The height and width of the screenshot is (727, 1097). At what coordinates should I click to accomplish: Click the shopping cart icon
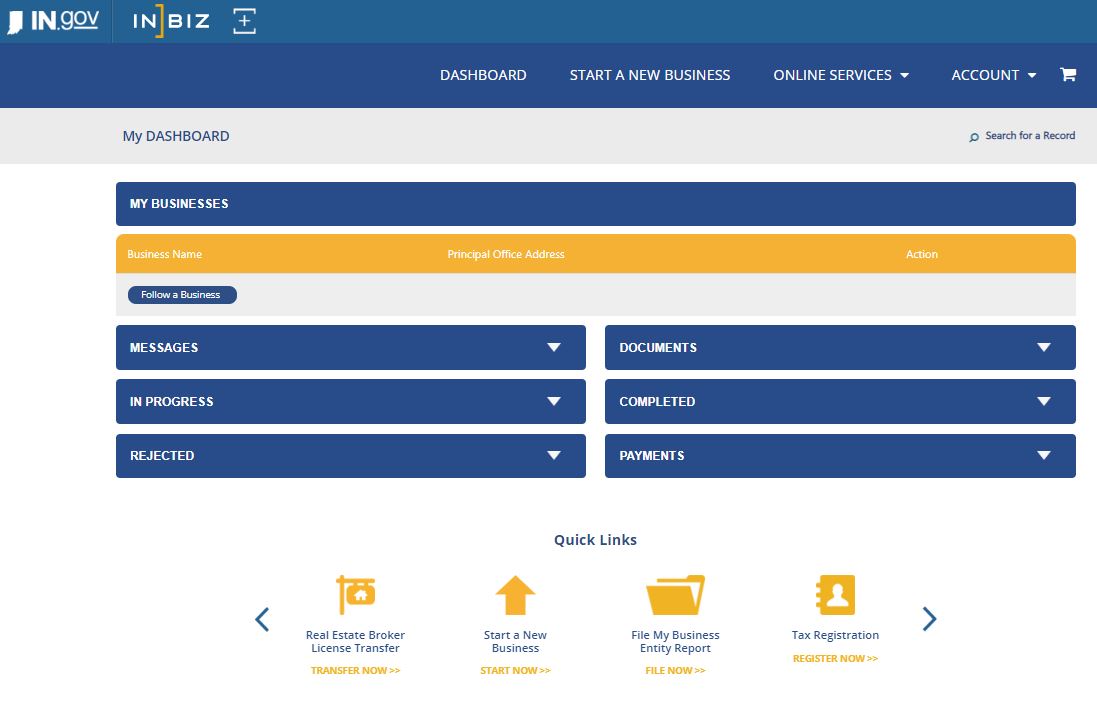(1068, 75)
